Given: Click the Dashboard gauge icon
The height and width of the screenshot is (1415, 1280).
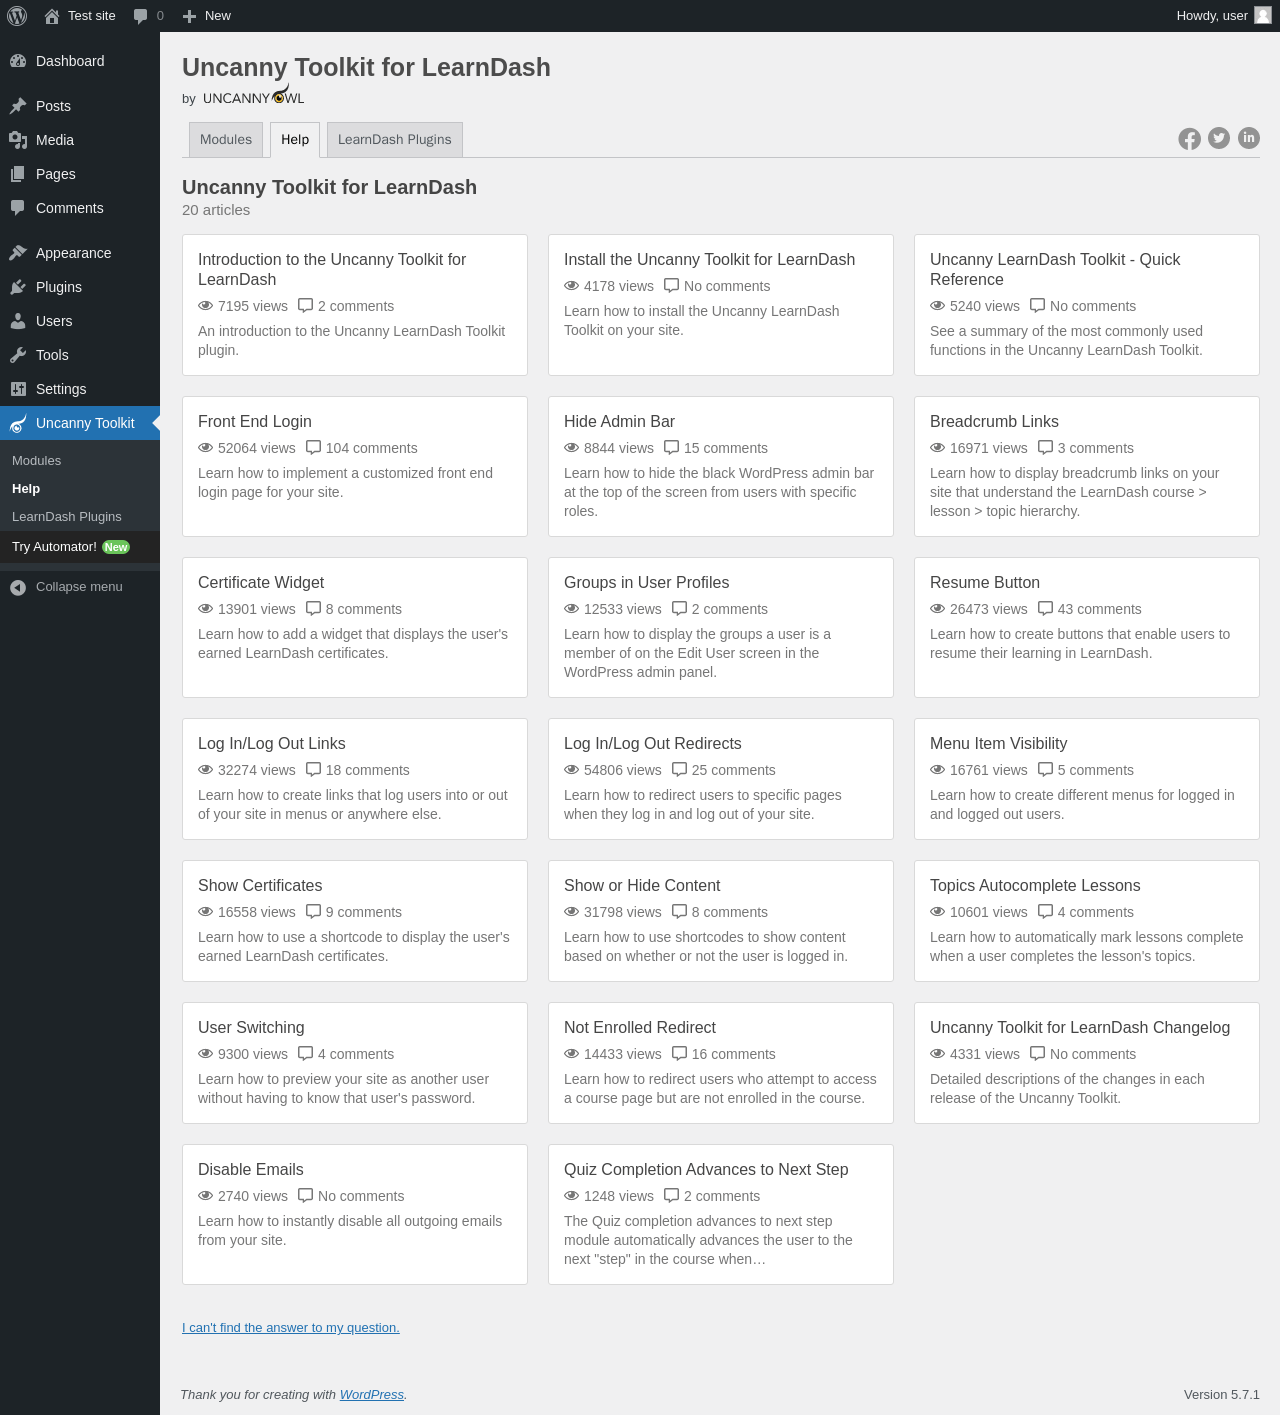Looking at the screenshot, I should 18,61.
